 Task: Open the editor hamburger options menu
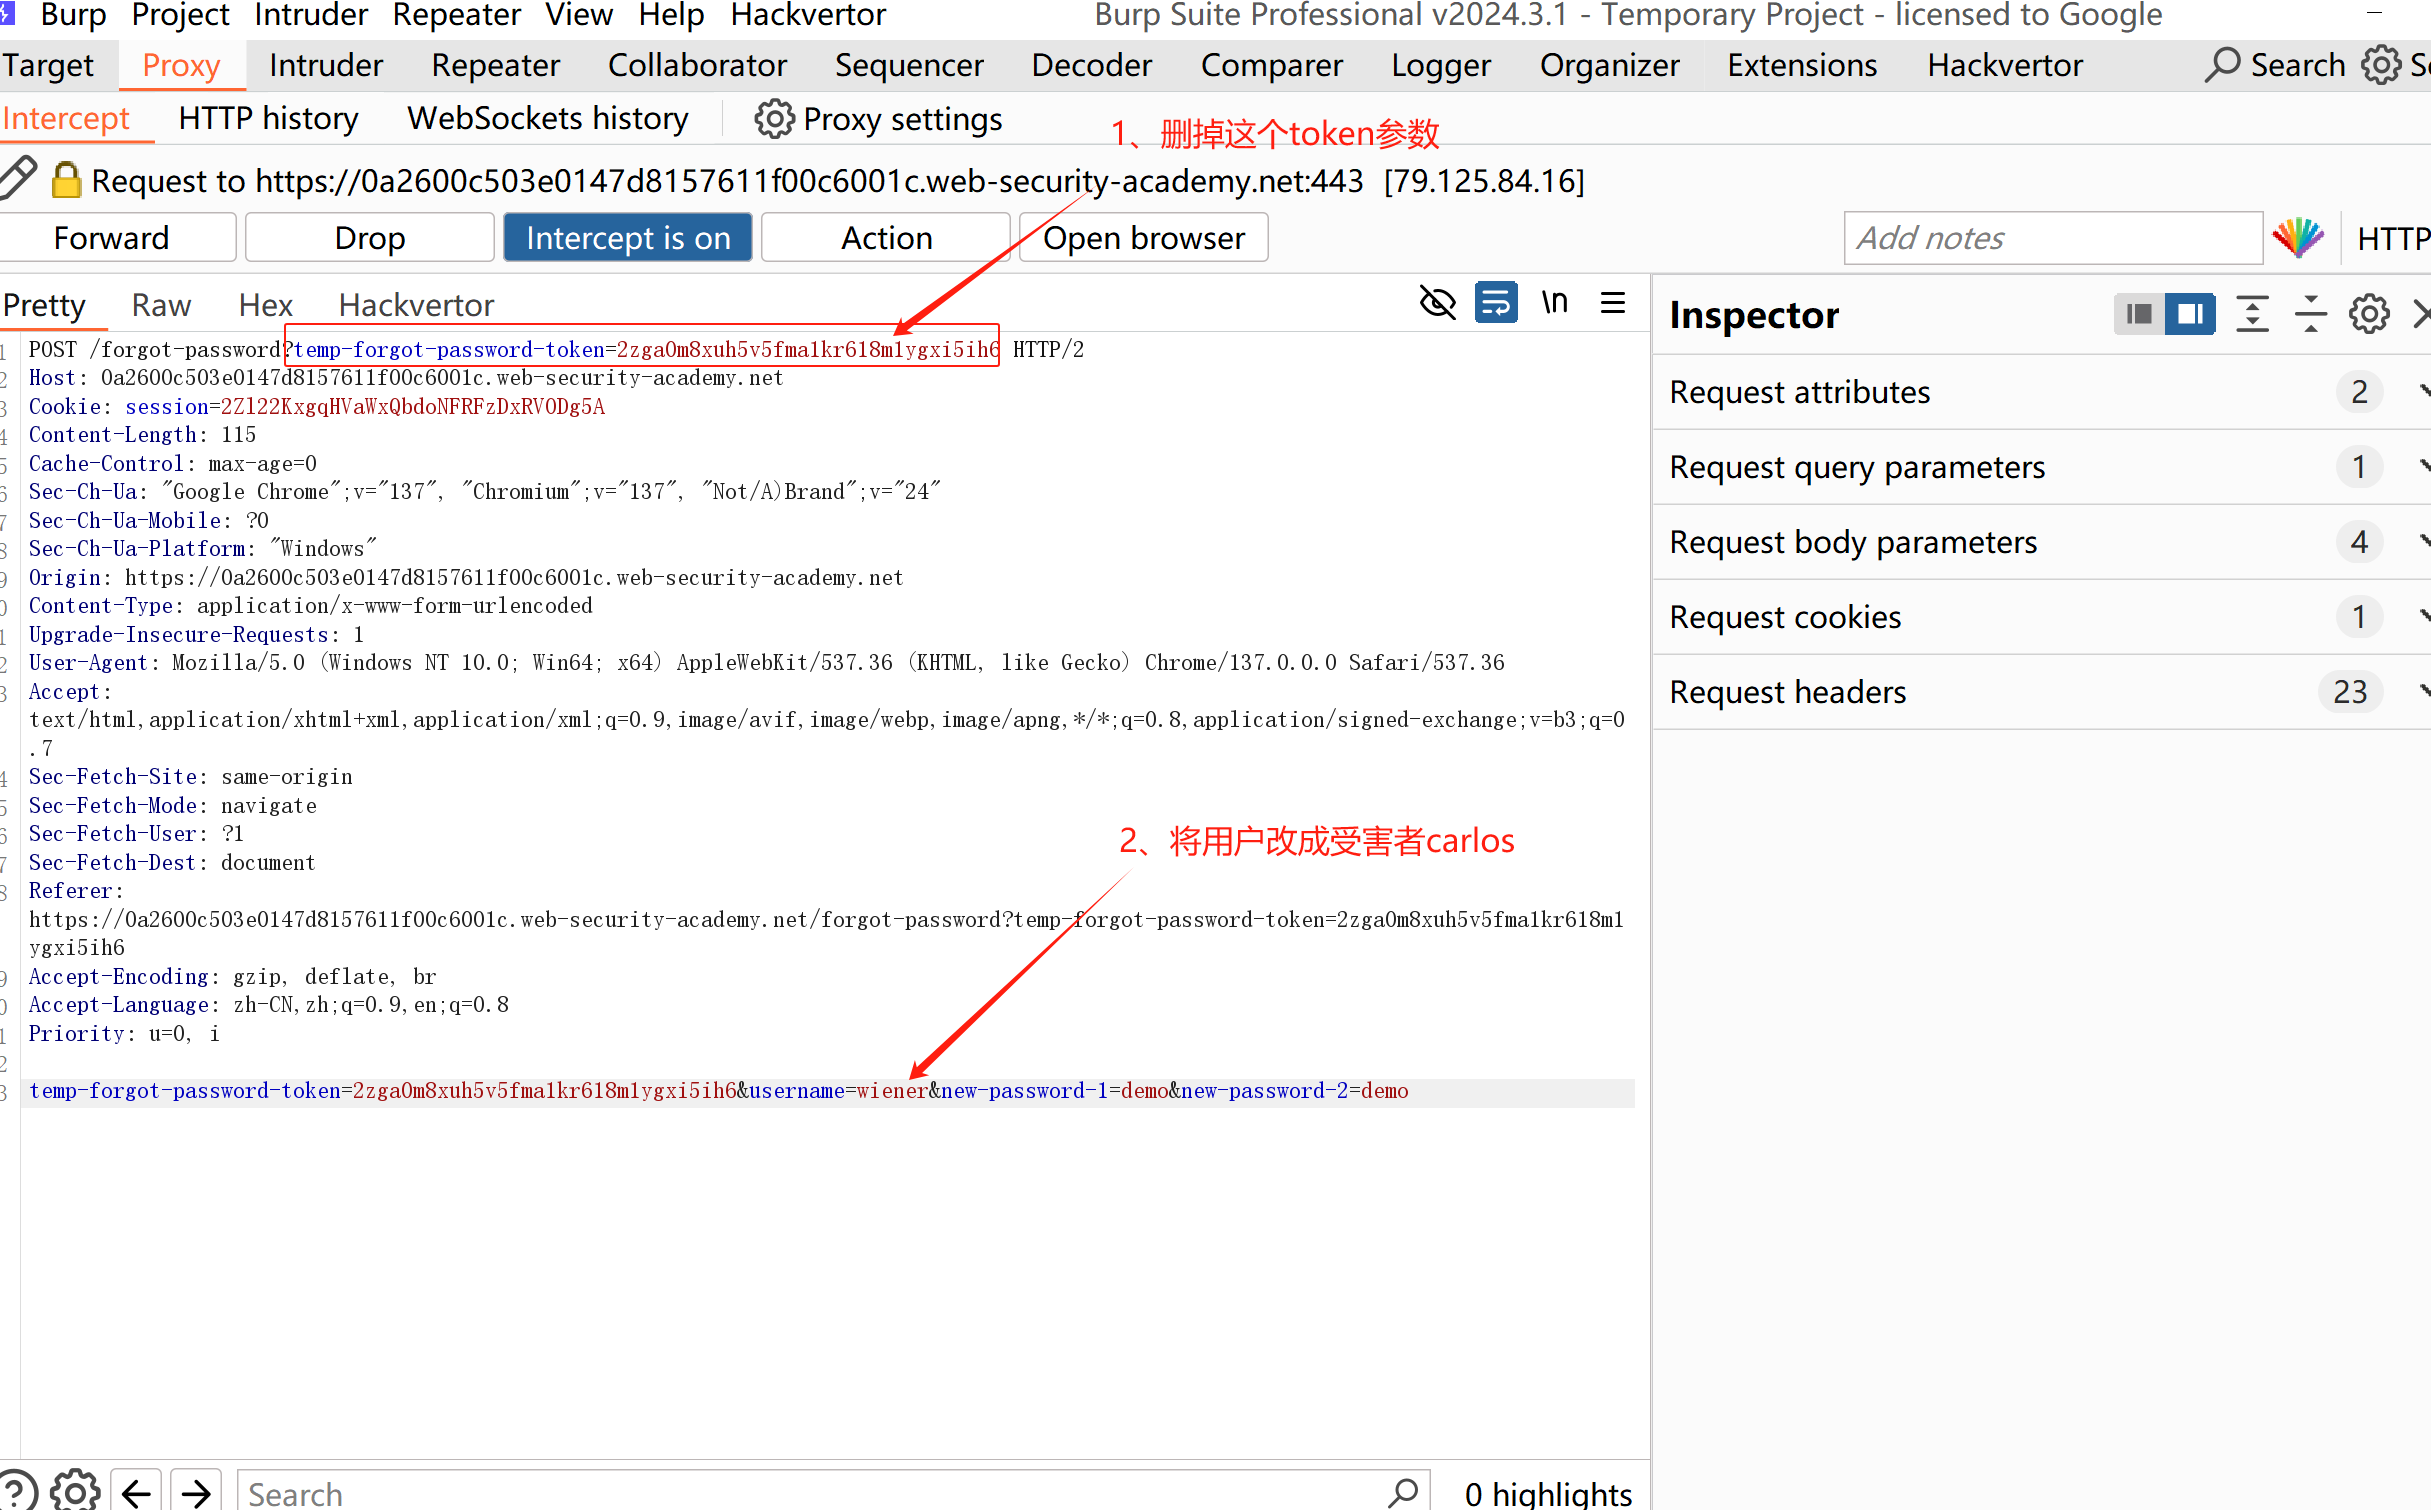click(1612, 303)
